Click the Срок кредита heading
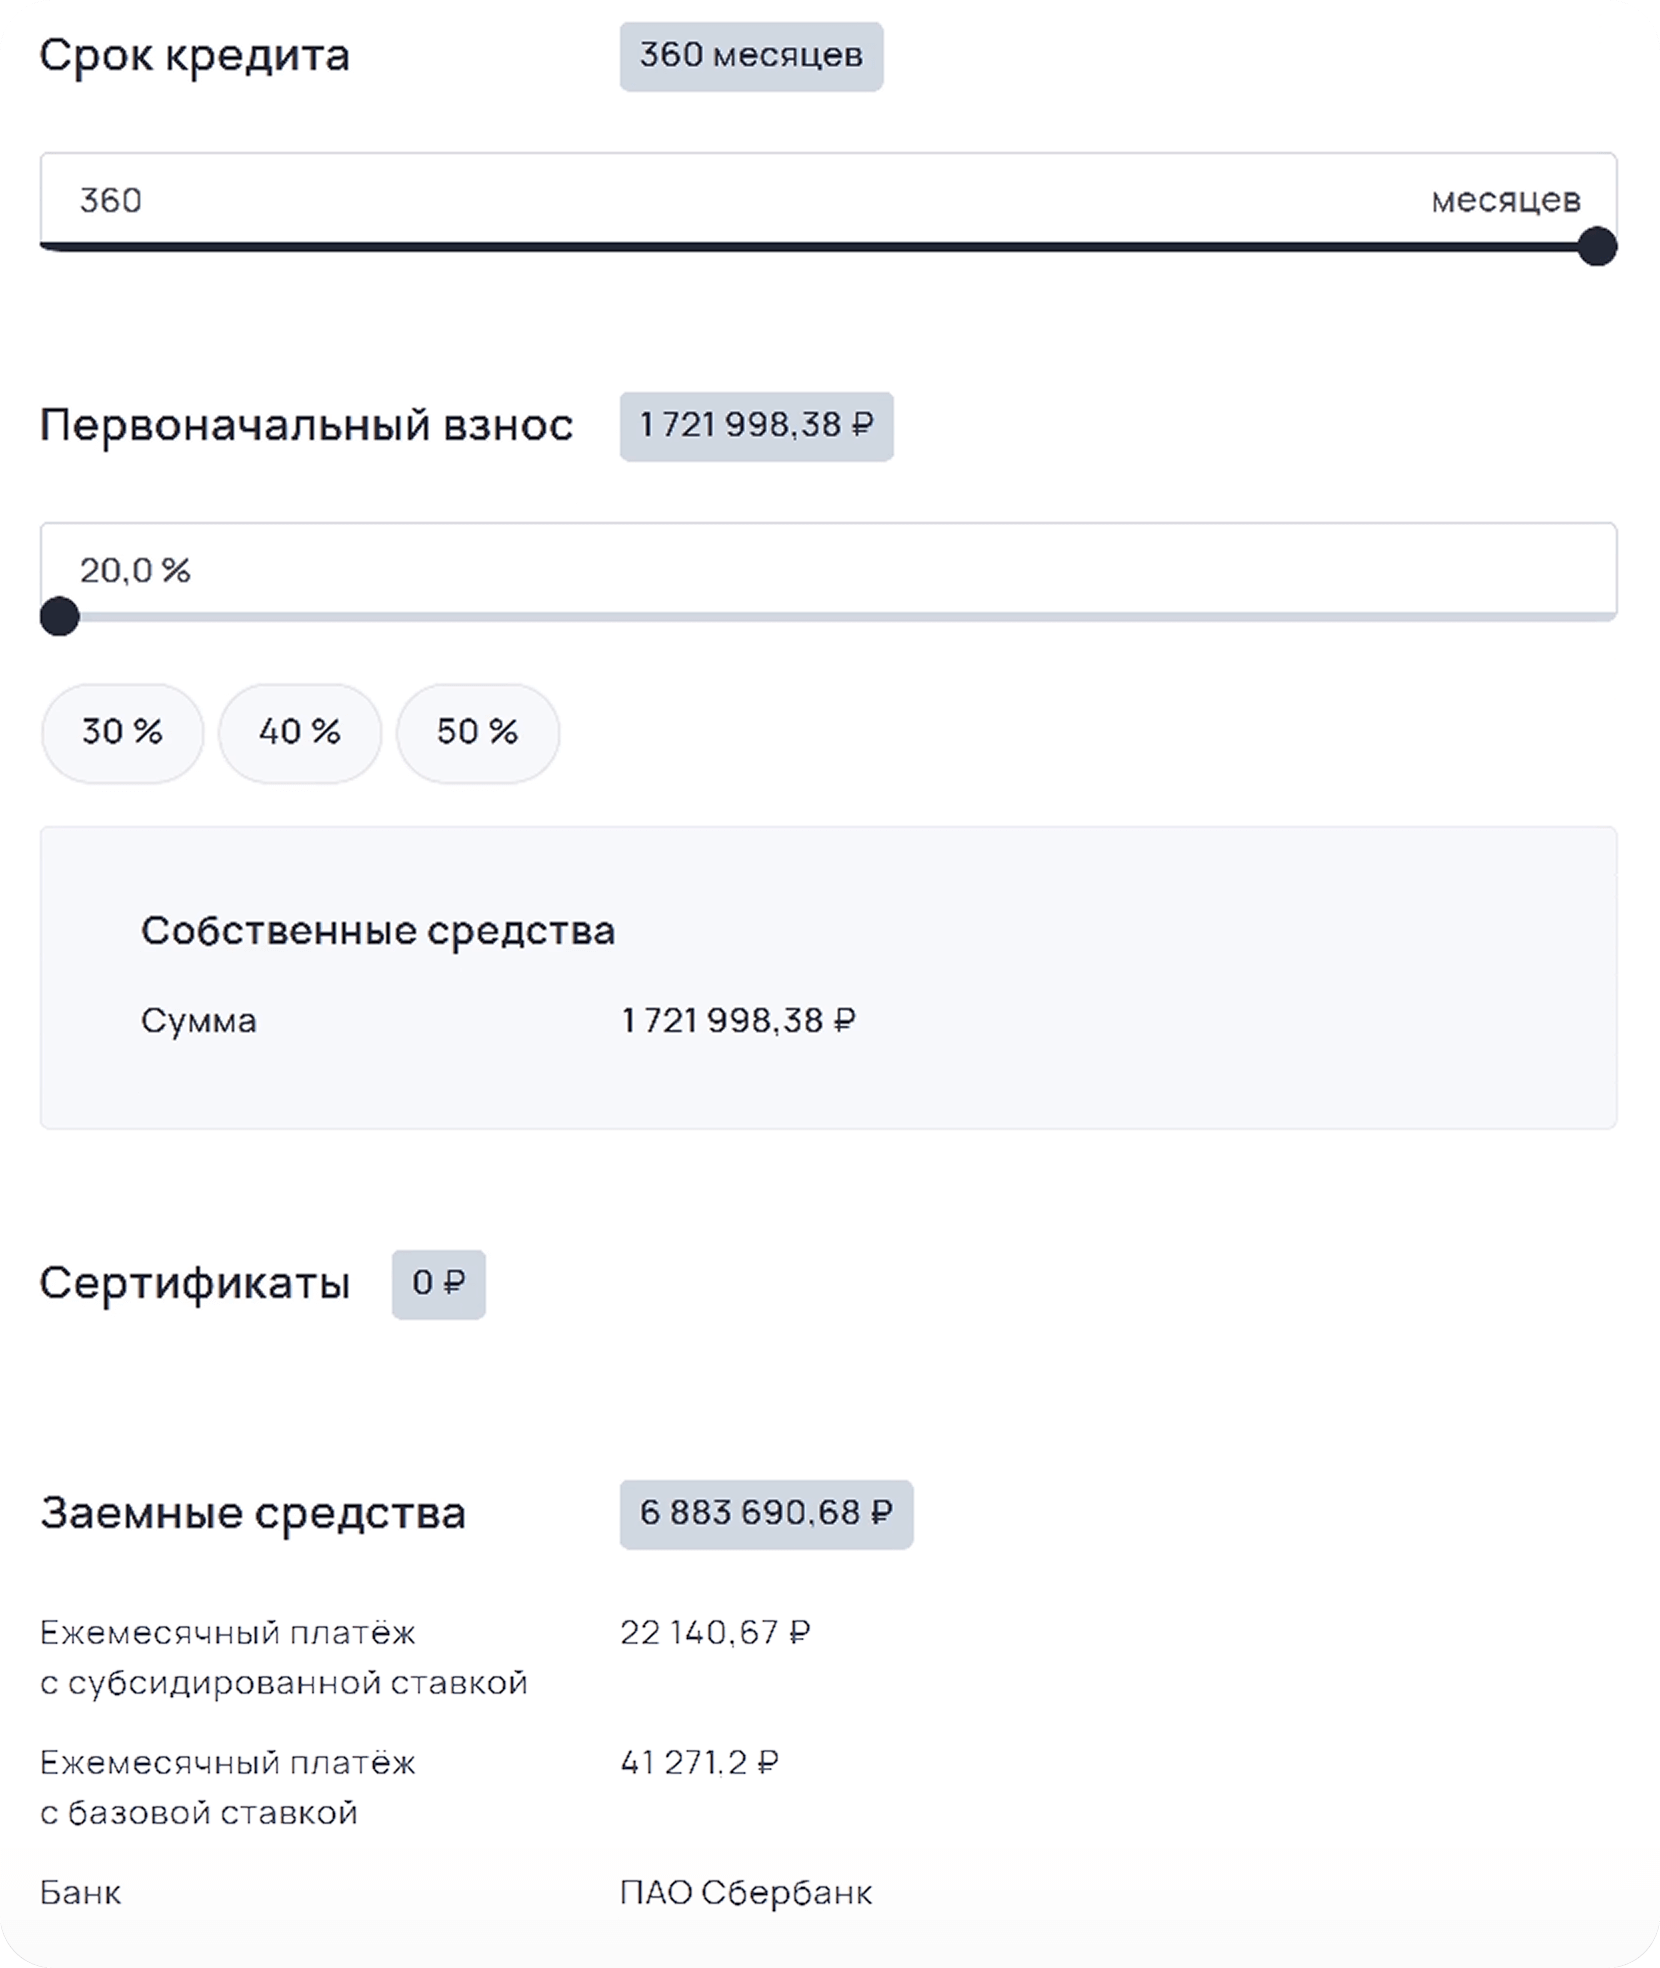Screen dimensions: 1660x1968 click(x=195, y=55)
